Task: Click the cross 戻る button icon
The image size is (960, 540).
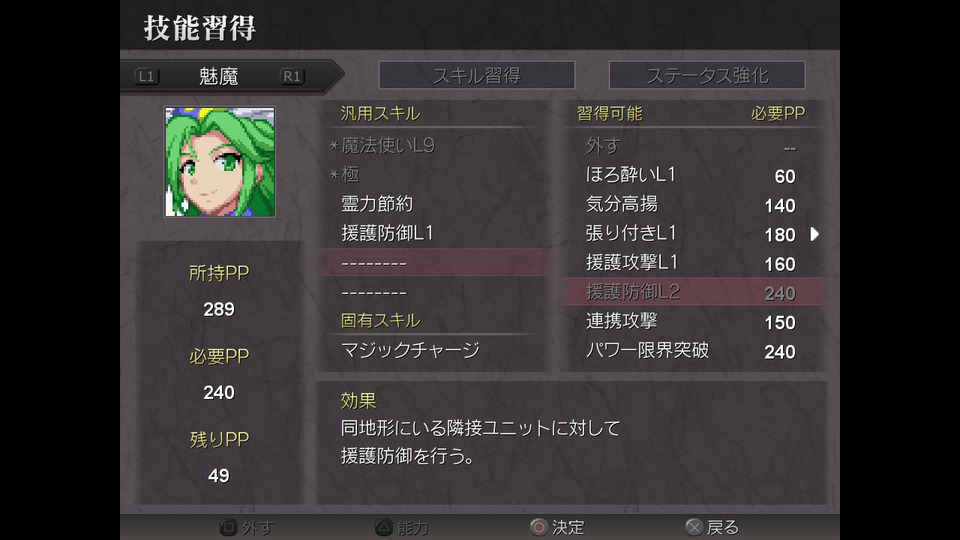Action: 694,527
